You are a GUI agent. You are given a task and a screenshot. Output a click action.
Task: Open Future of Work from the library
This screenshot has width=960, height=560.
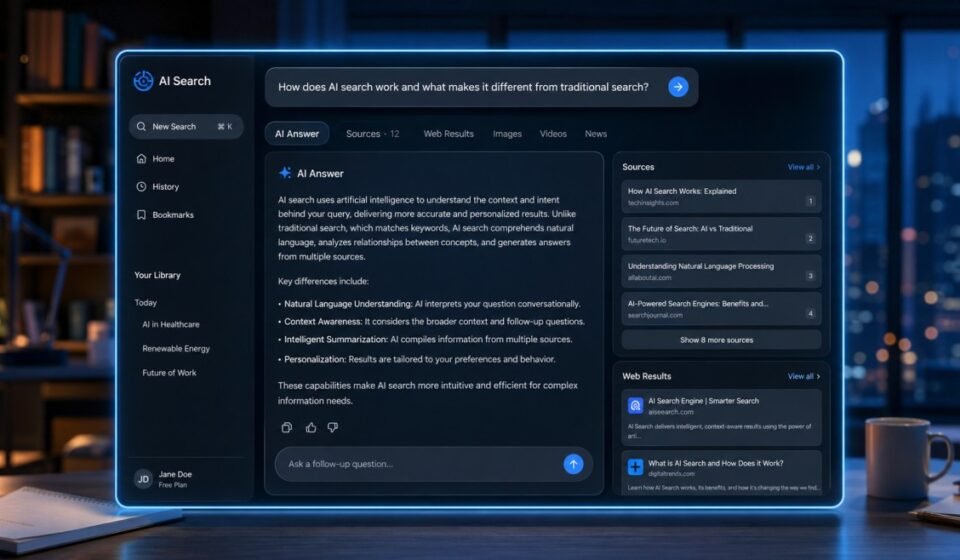[170, 373]
